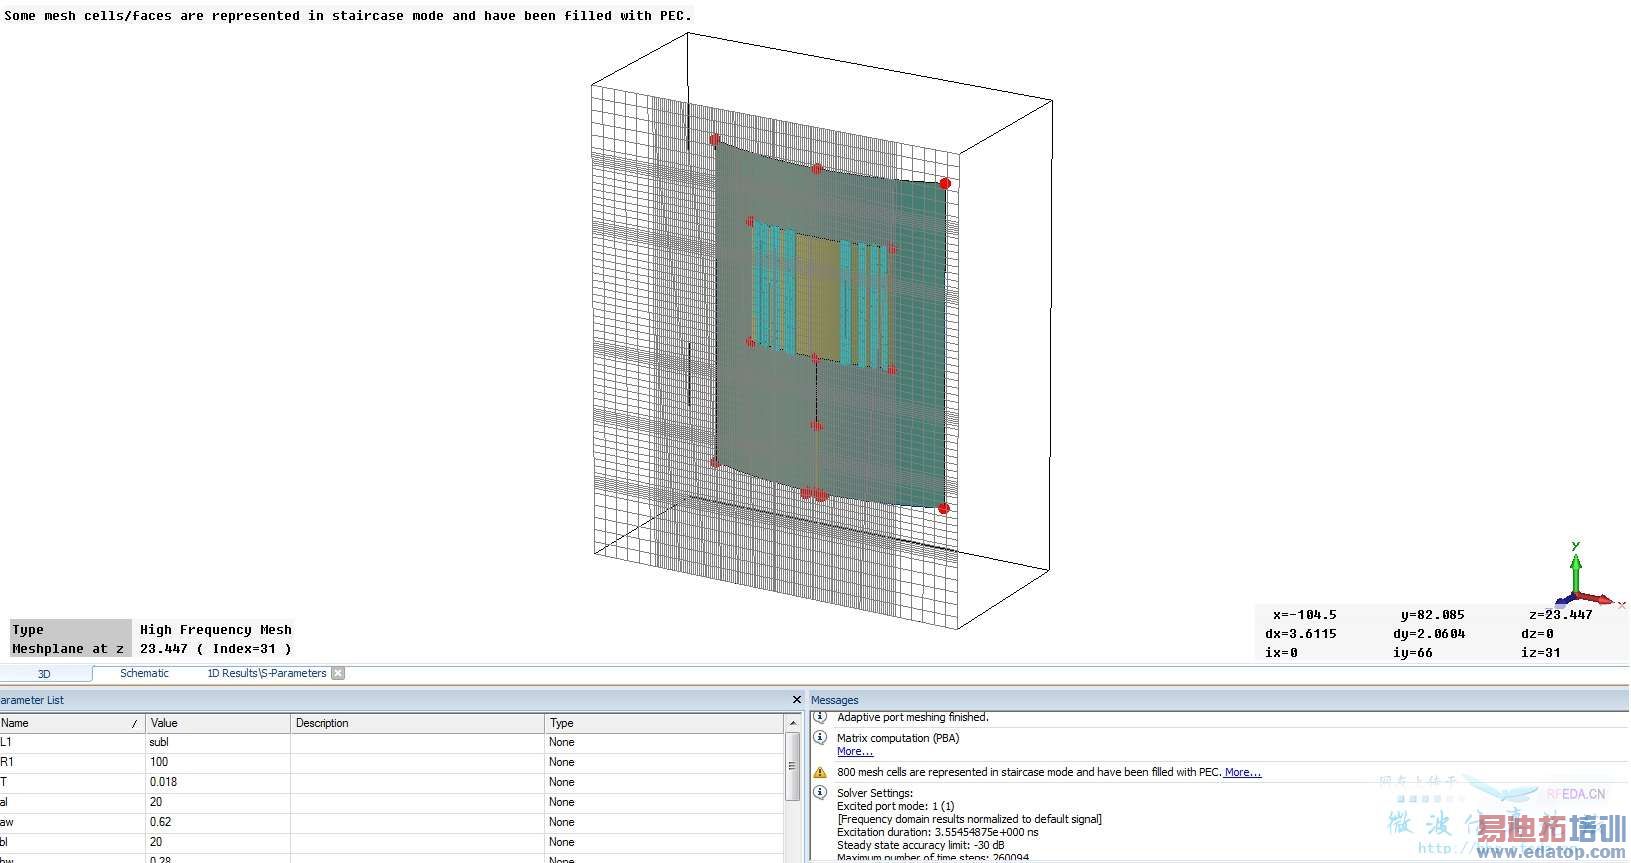Image resolution: width=1631 pixels, height=863 pixels.
Task: Click the Description cell of row L1
Action: tap(417, 742)
